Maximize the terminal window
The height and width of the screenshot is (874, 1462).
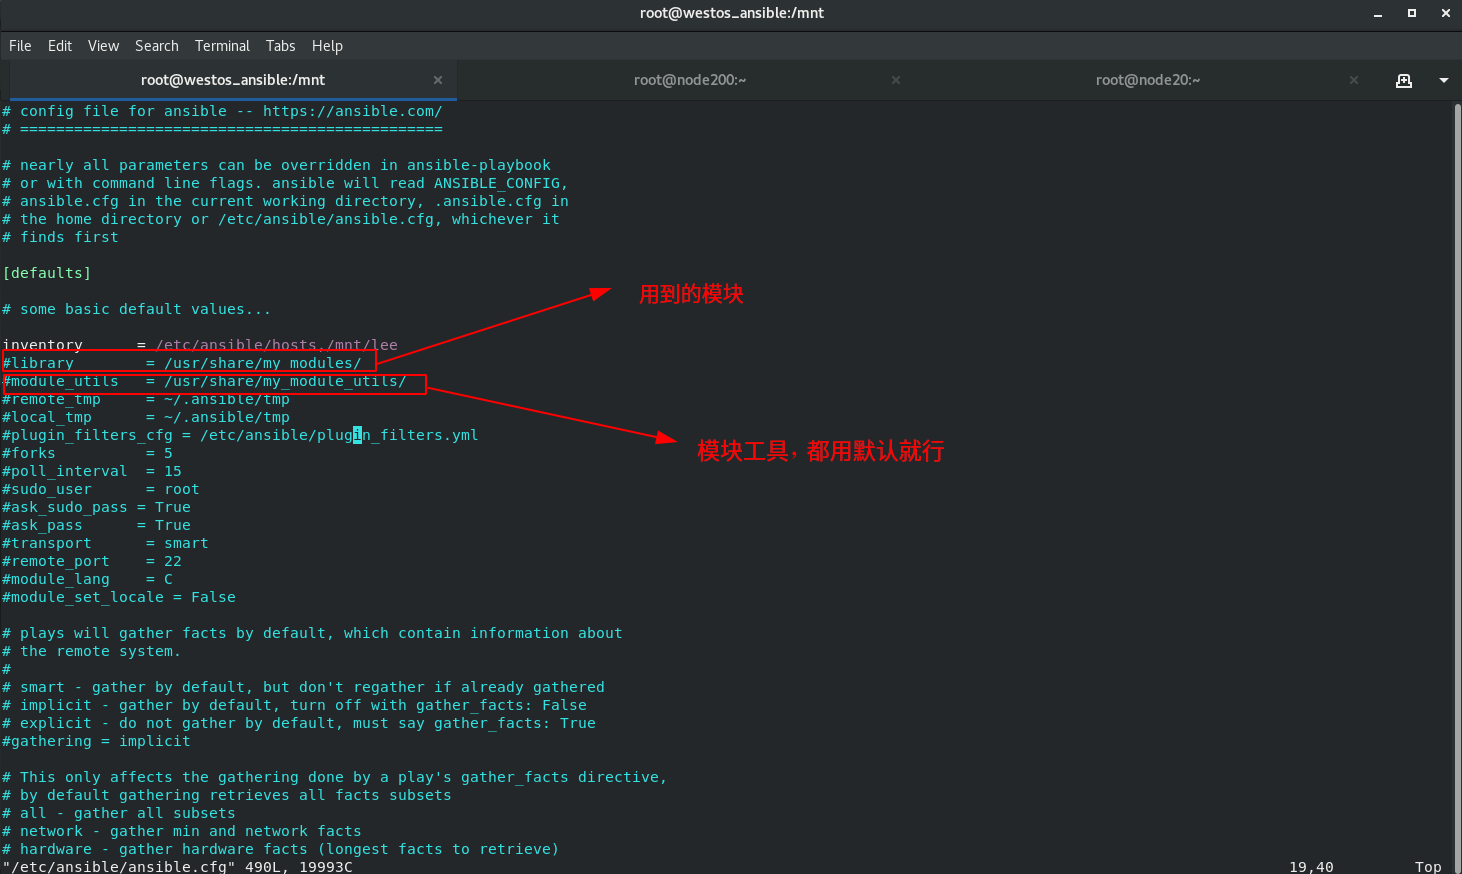coord(1412,13)
